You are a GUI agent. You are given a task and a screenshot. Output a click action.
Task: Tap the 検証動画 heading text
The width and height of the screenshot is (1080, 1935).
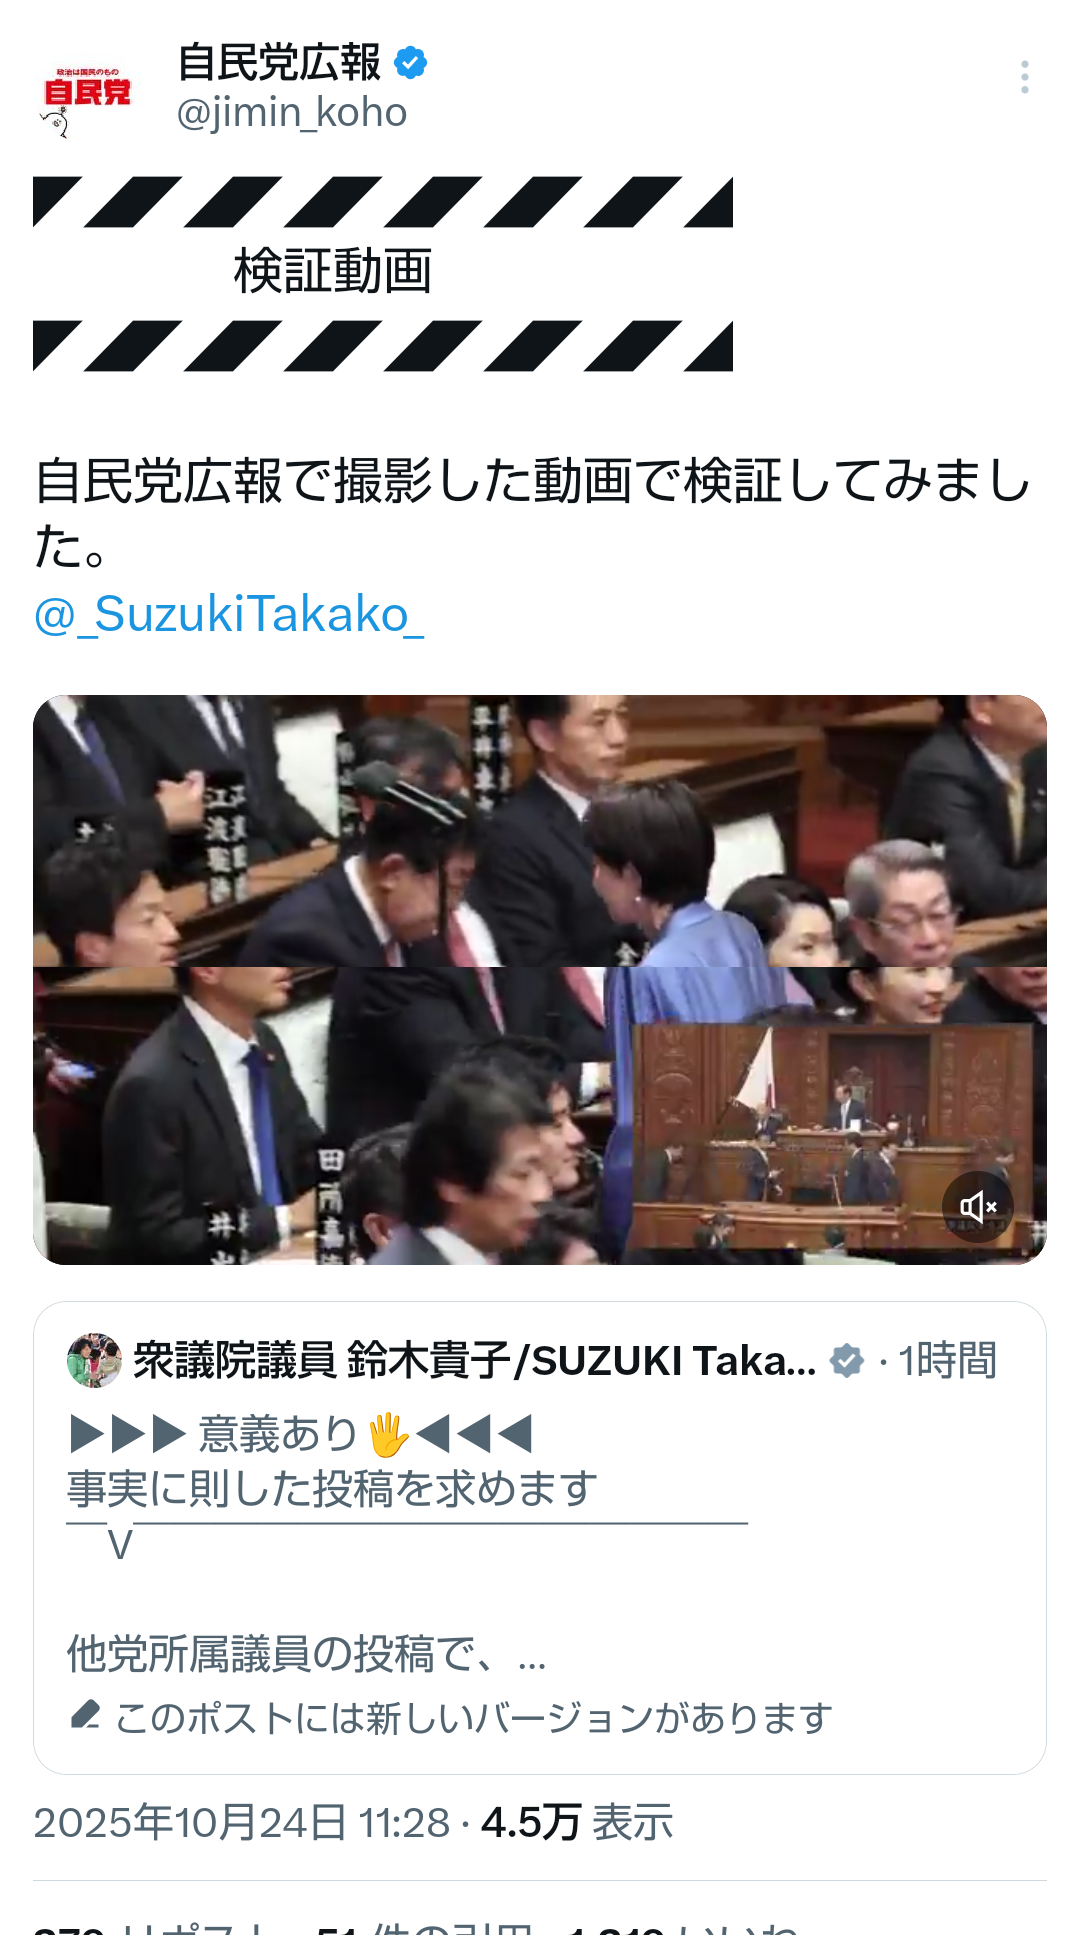tap(333, 272)
